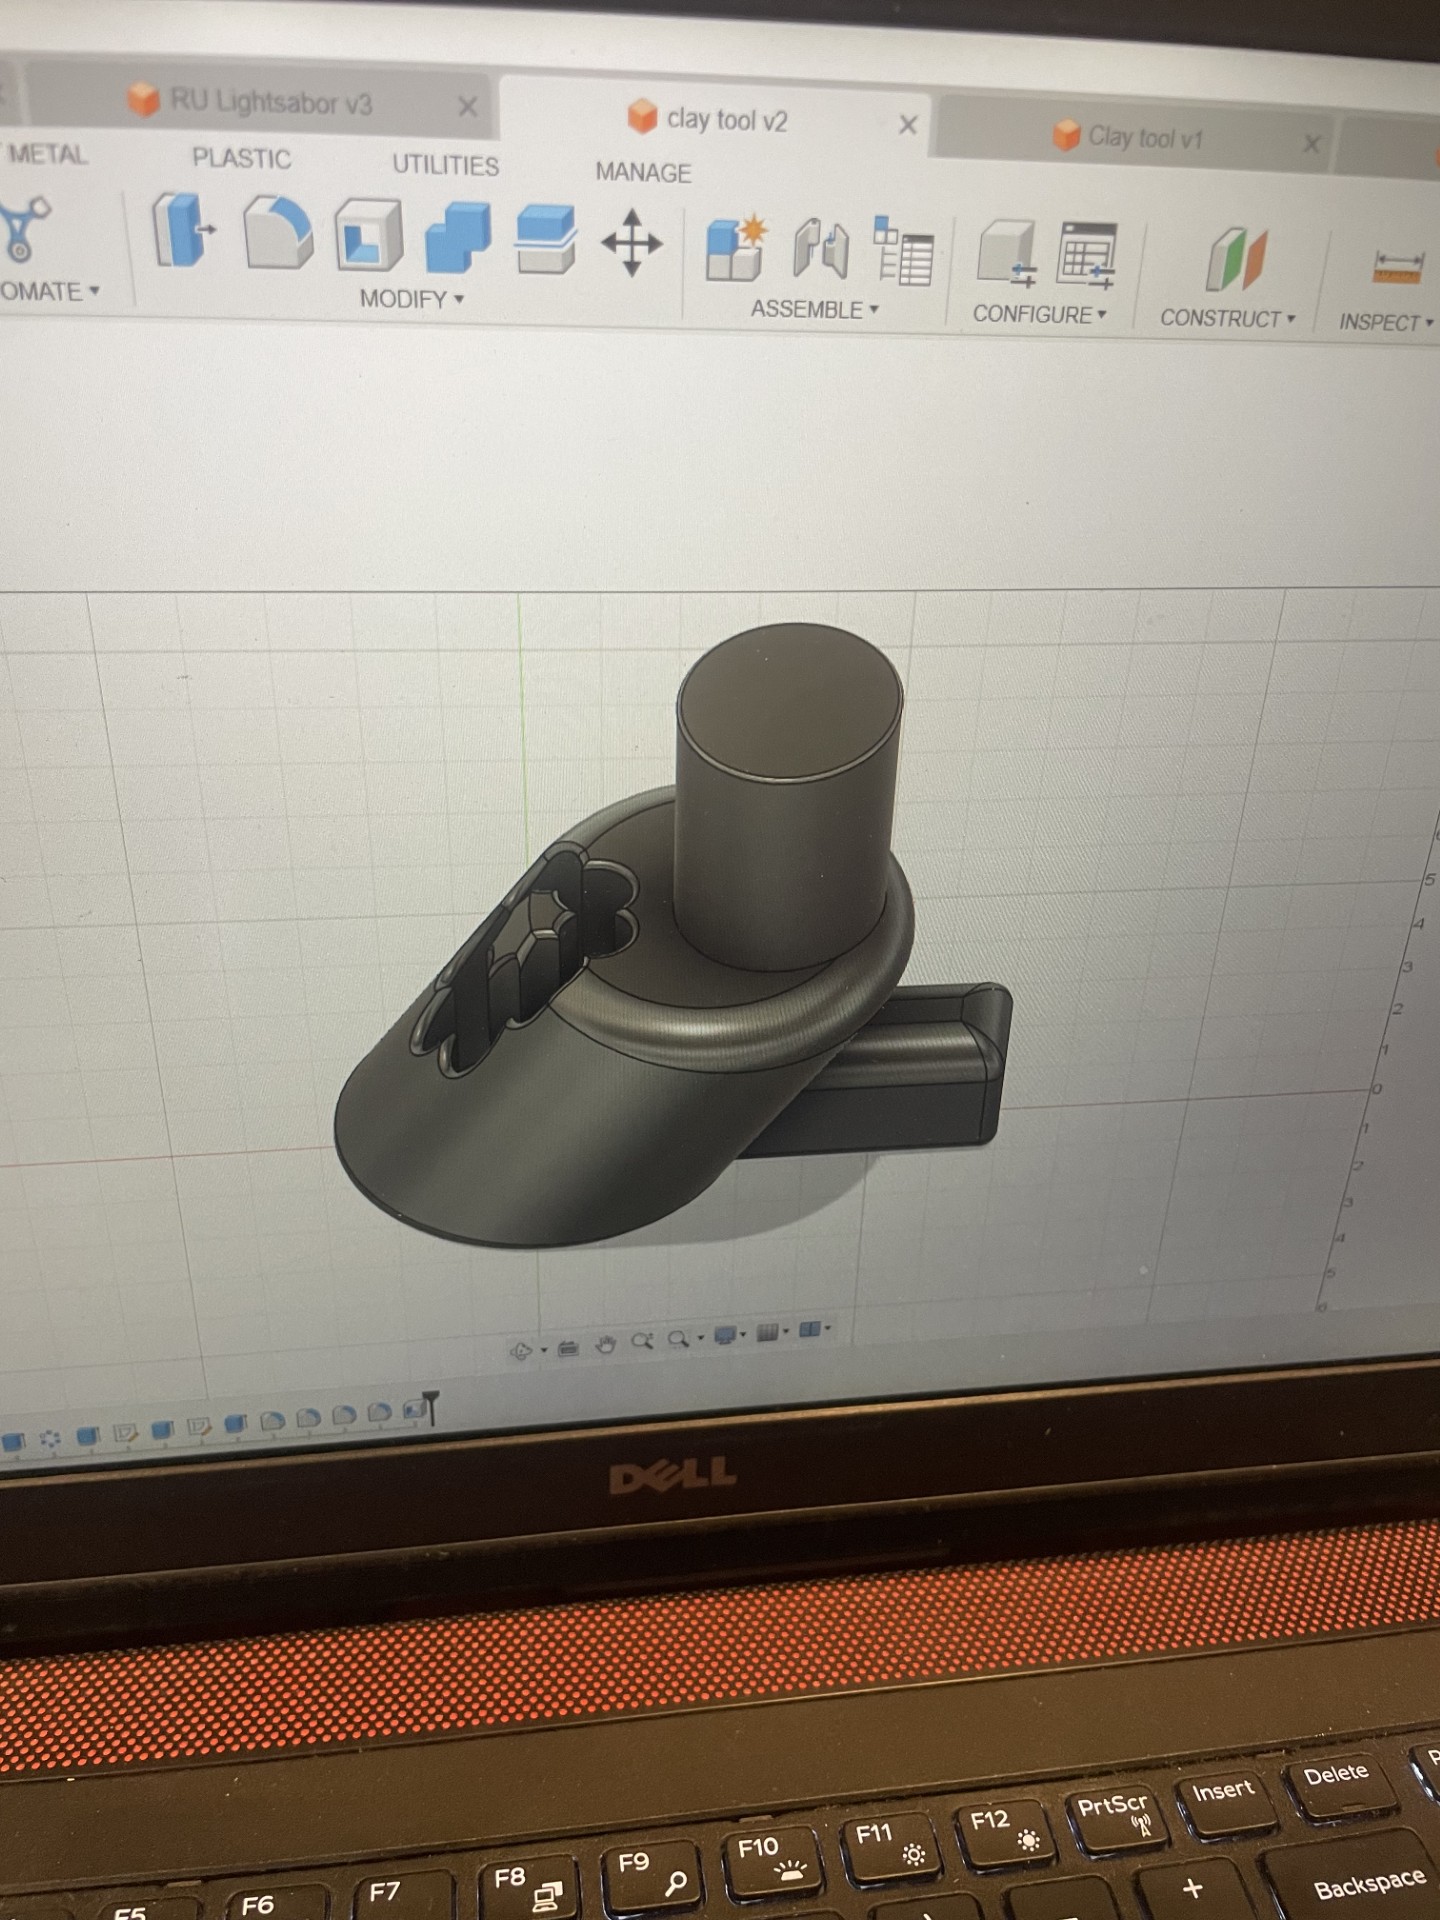Switch to the UTILITIES ribbon tab
1440x1920 pixels.
445,165
